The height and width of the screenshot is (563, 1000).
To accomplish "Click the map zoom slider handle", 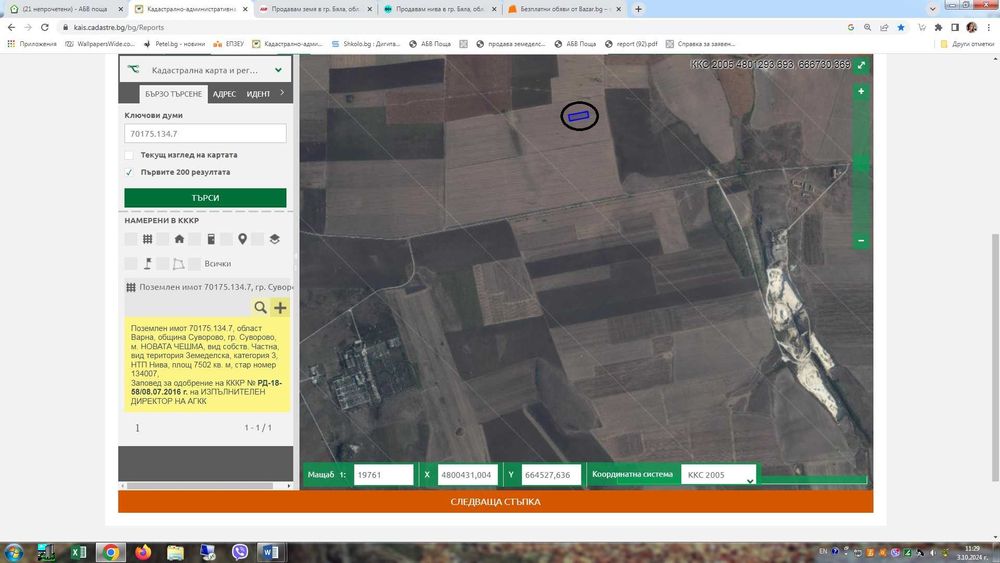I will pos(861,165).
